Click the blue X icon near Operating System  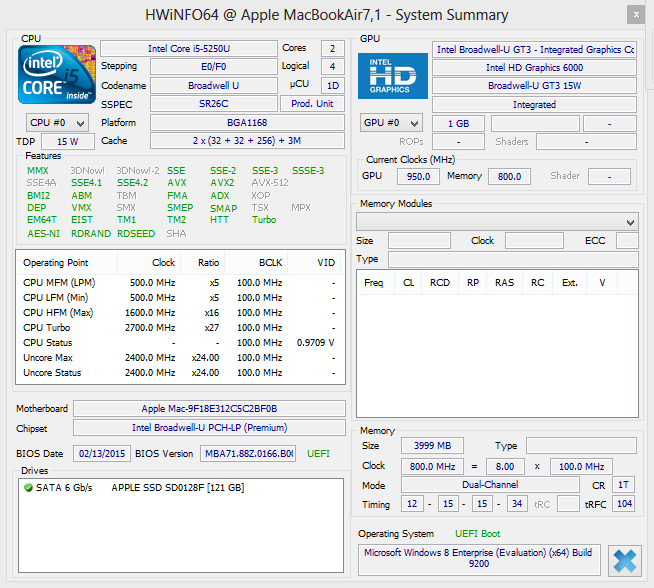[624, 560]
